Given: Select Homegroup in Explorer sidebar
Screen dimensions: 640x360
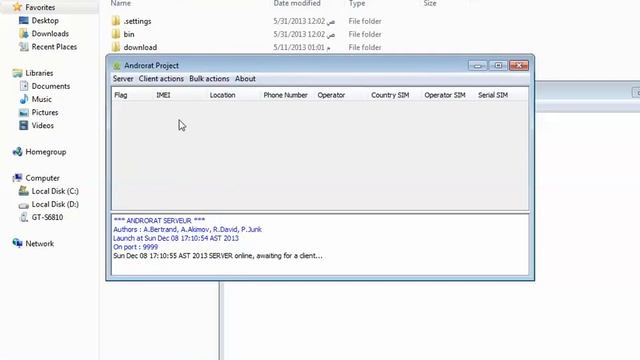Looking at the screenshot, I should 46,152.
